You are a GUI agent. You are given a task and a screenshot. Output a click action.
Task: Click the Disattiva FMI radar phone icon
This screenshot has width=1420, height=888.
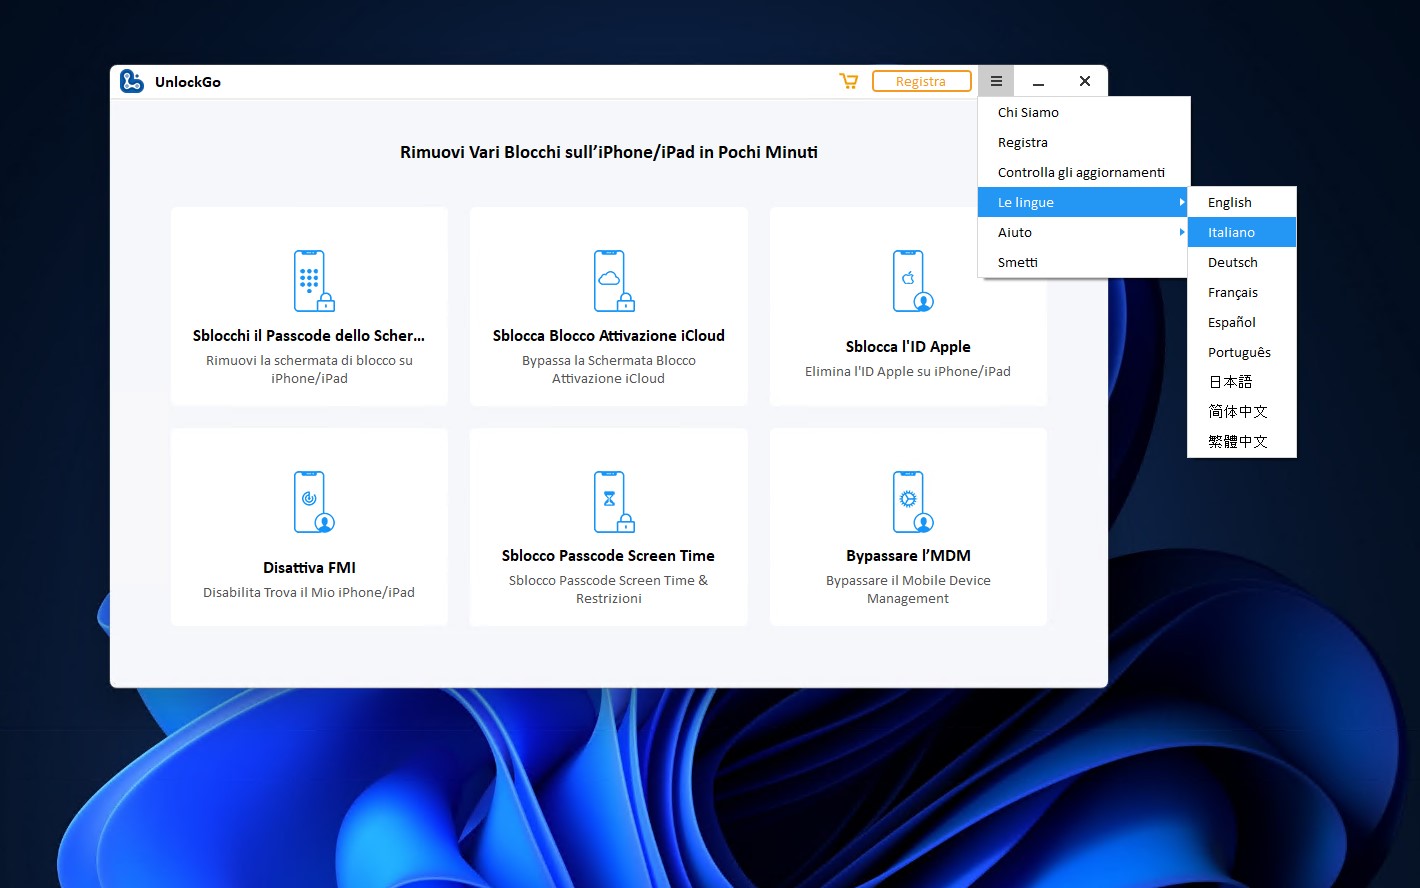[x=314, y=502]
